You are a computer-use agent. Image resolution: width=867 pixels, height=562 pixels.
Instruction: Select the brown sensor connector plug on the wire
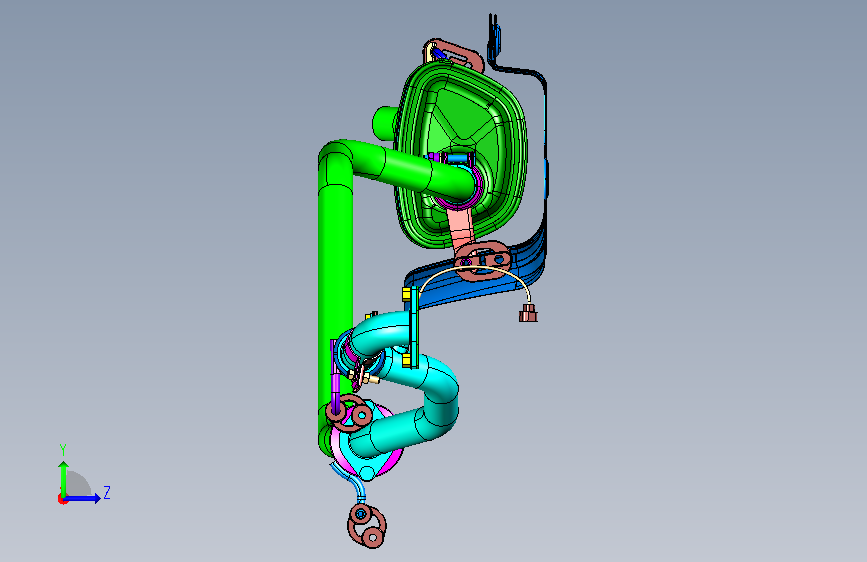[x=528, y=313]
